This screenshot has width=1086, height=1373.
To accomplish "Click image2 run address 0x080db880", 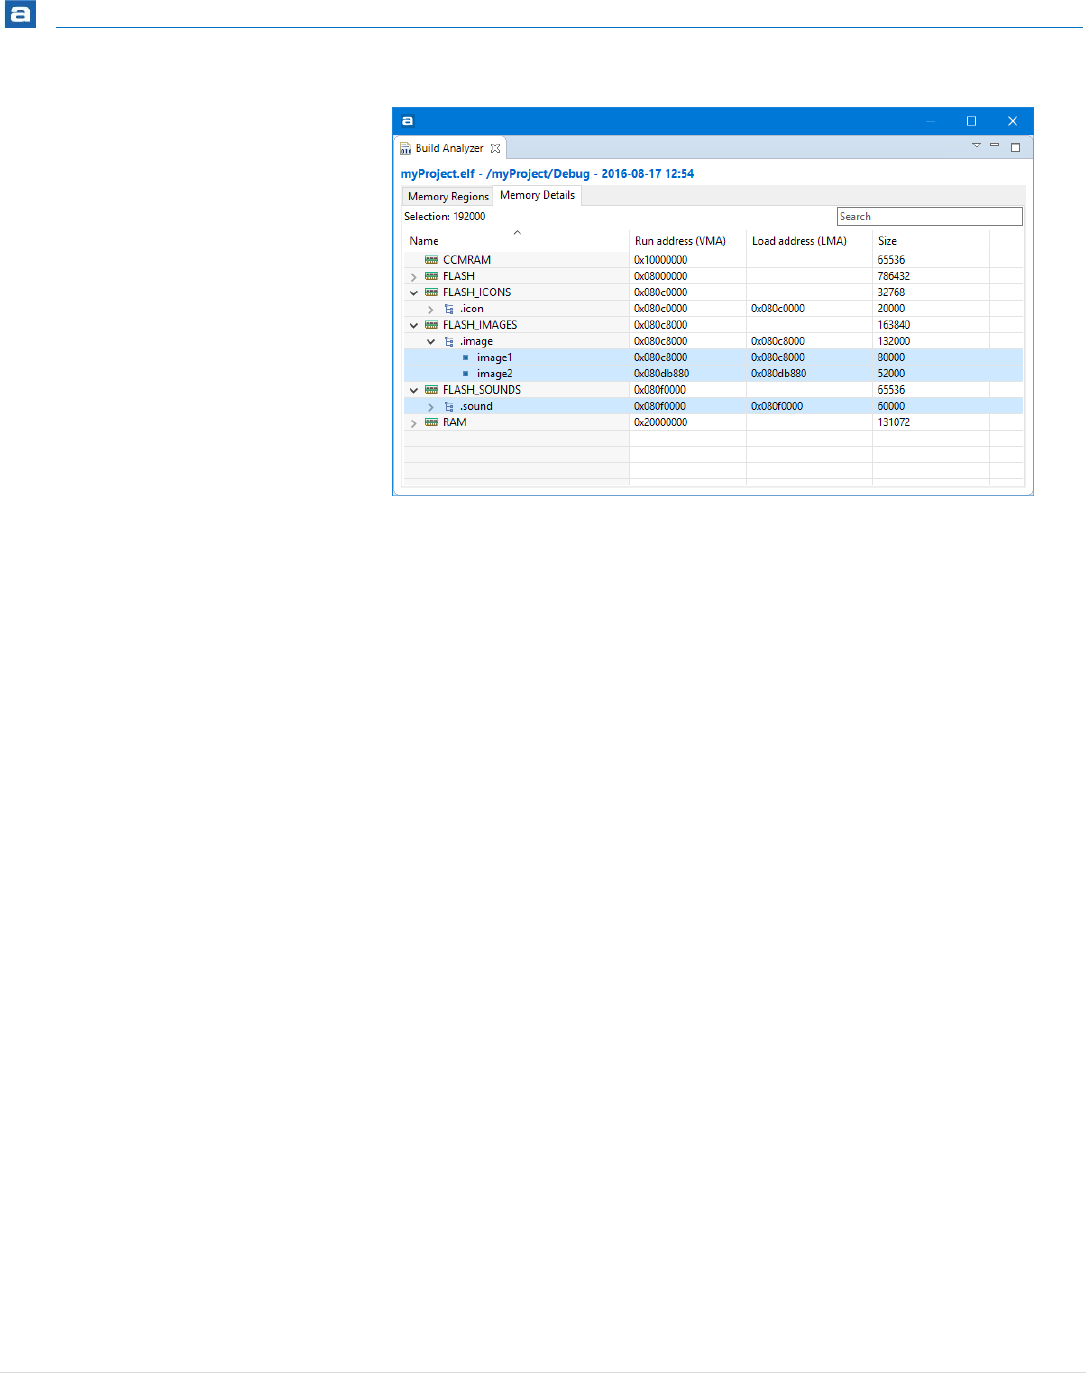I will (661, 374).
